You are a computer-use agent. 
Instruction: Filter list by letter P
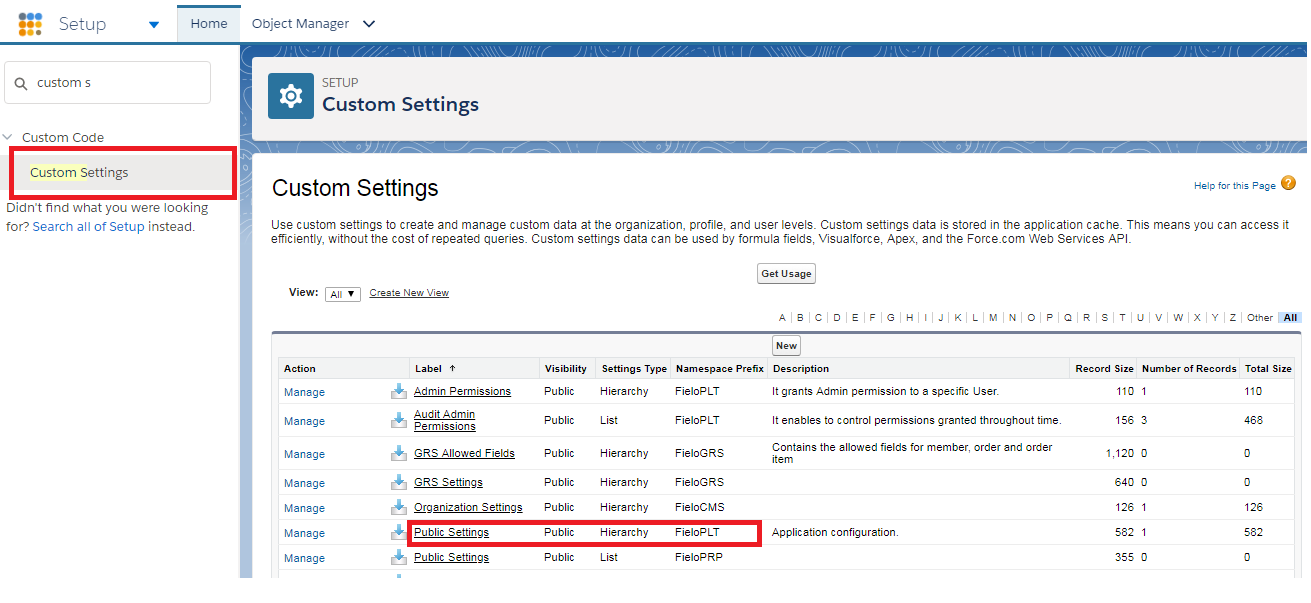pyautogui.click(x=1049, y=318)
